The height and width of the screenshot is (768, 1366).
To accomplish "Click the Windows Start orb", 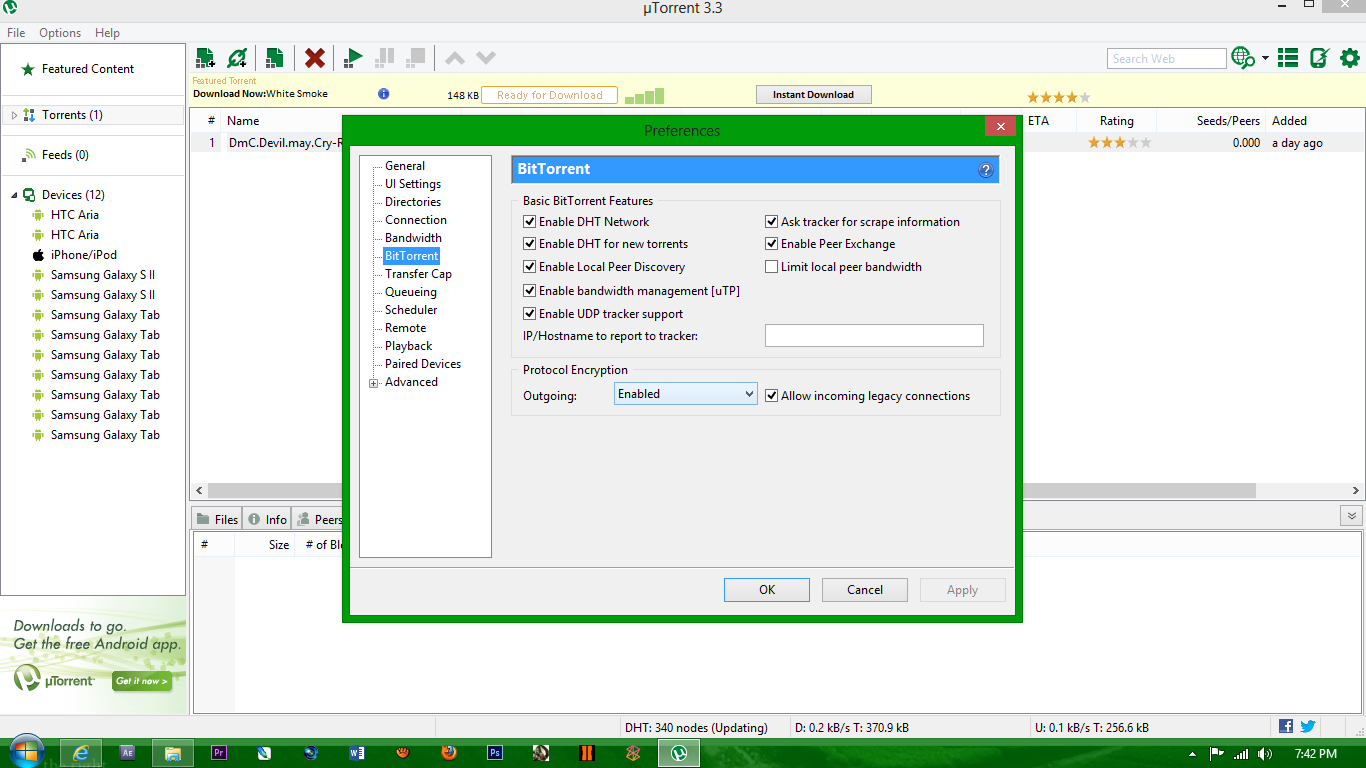I will point(27,752).
